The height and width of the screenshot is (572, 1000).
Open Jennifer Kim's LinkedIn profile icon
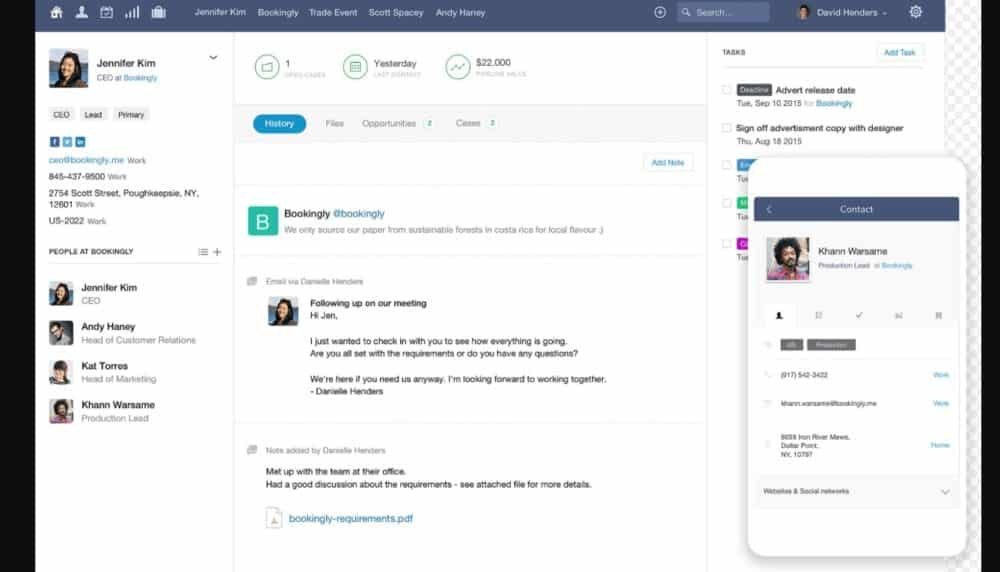click(80, 142)
